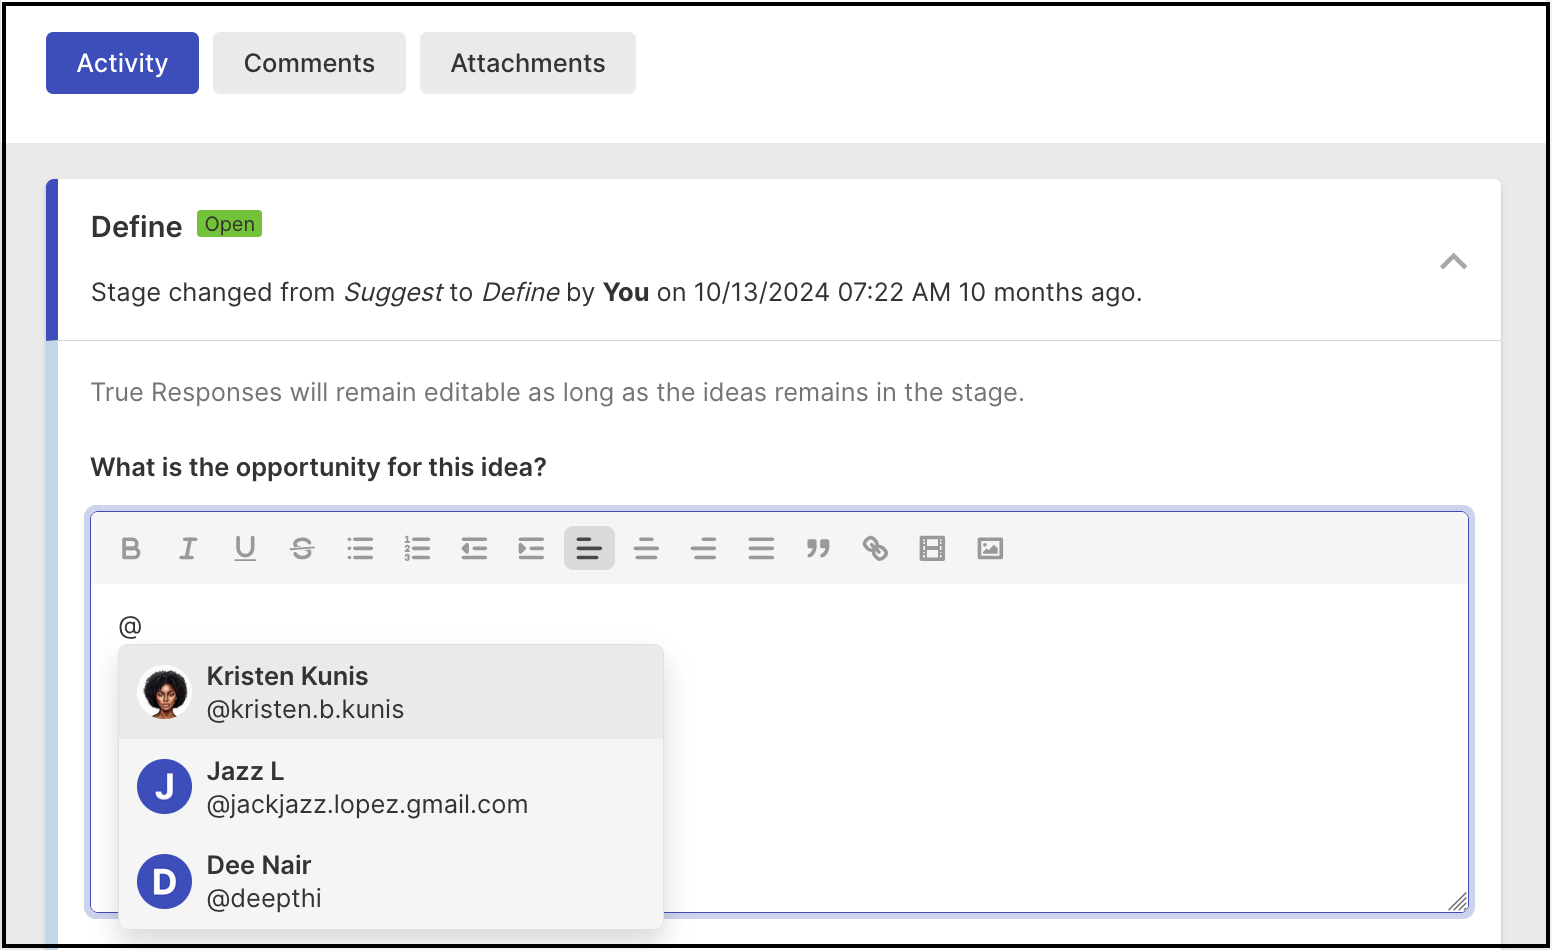Insert a bulleted list

click(x=360, y=548)
